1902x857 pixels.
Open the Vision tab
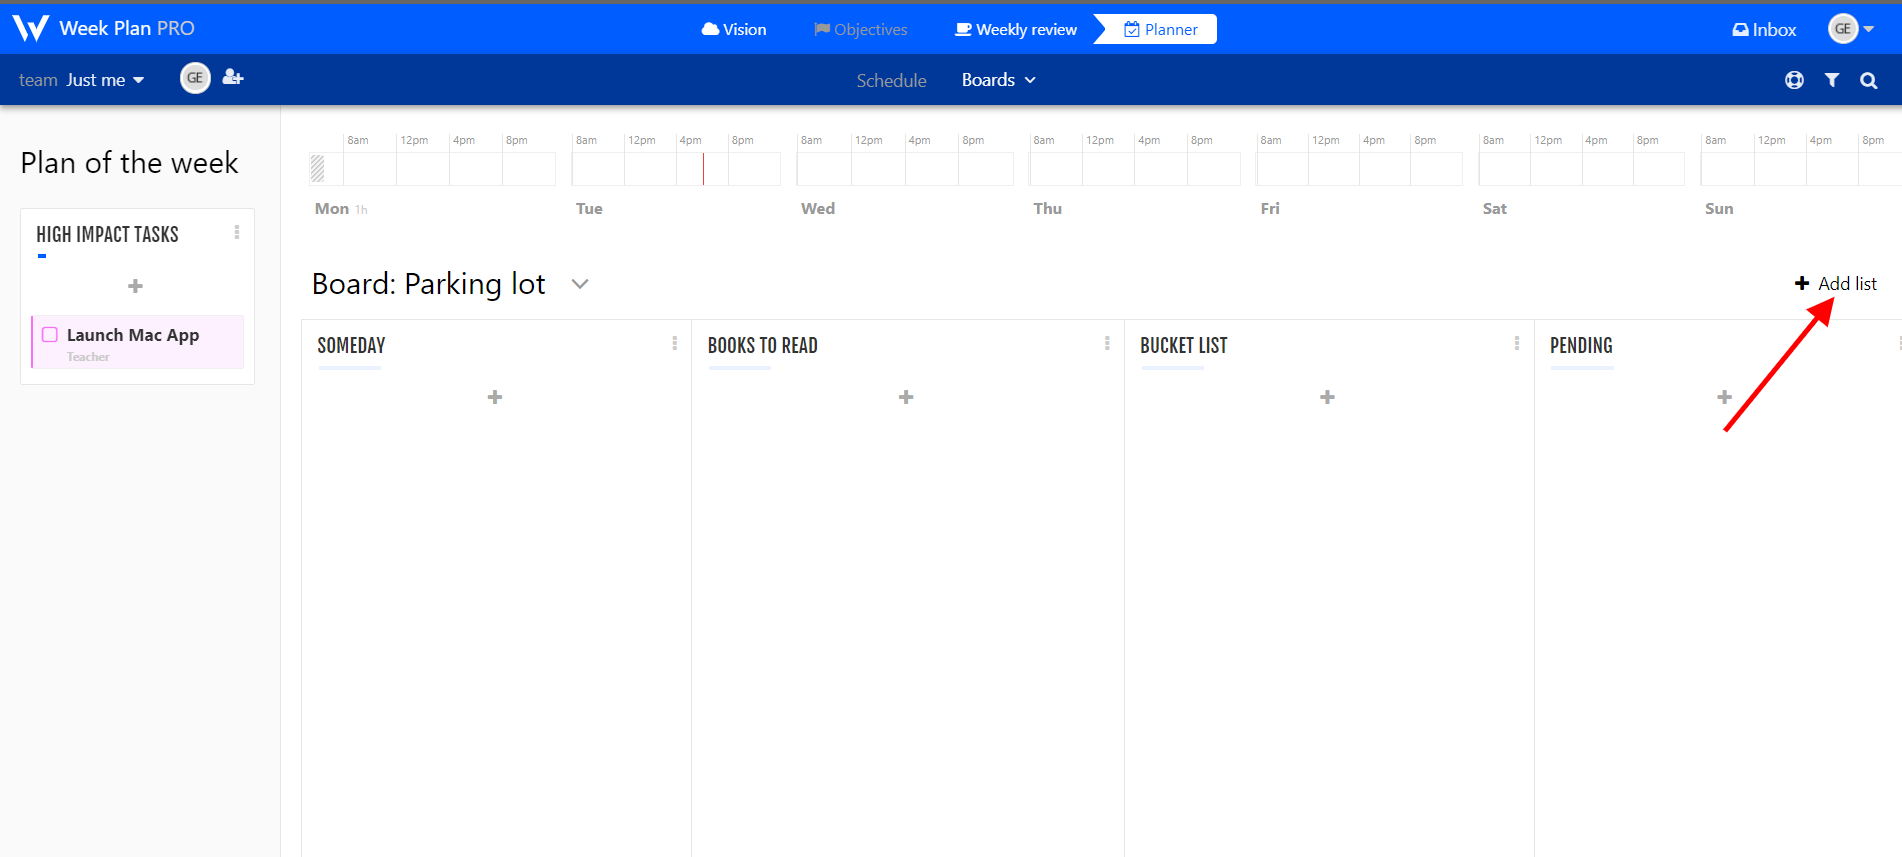click(x=734, y=29)
